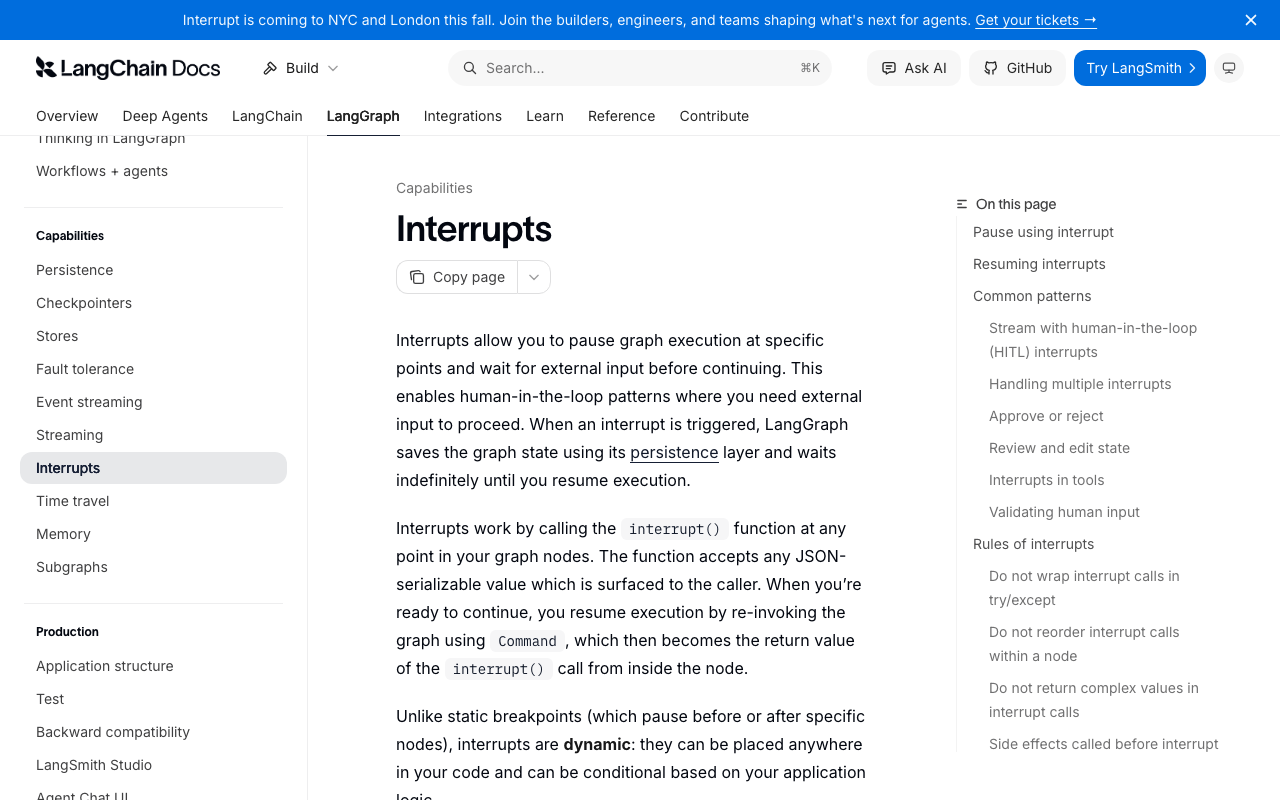Expand the Copy page options chevron
This screenshot has height=800, width=1280.
click(534, 277)
